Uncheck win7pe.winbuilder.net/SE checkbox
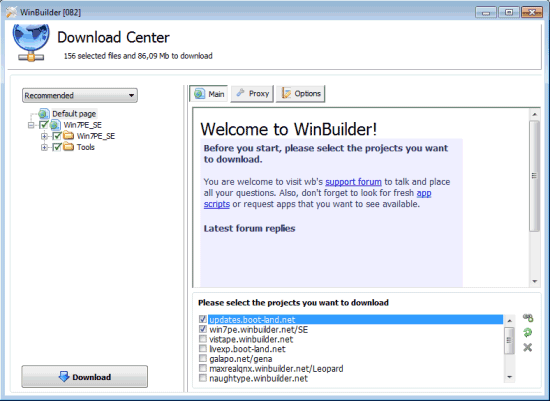 [x=203, y=329]
